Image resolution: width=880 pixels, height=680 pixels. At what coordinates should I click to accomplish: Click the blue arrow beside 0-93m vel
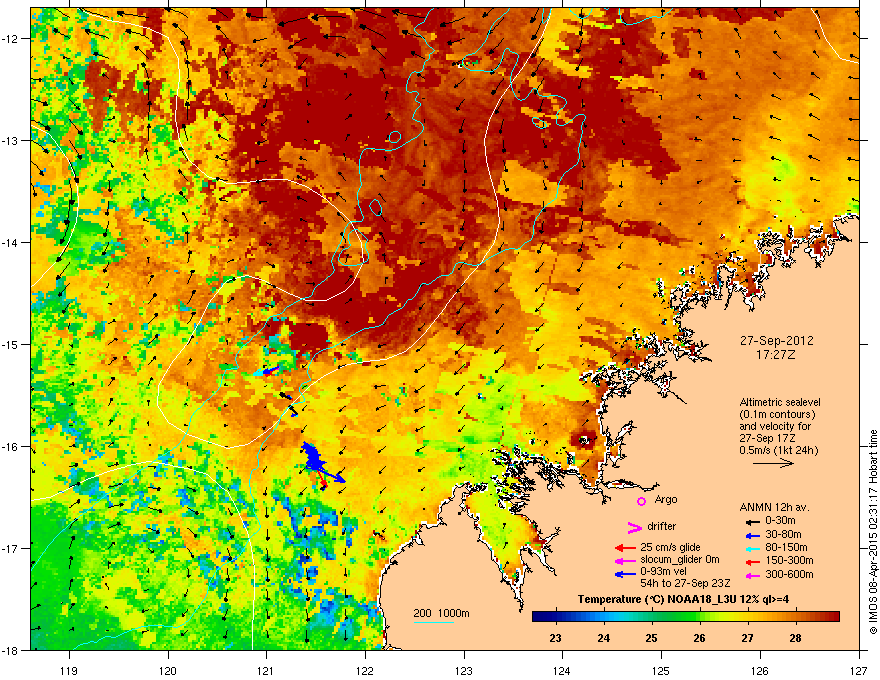[625, 574]
